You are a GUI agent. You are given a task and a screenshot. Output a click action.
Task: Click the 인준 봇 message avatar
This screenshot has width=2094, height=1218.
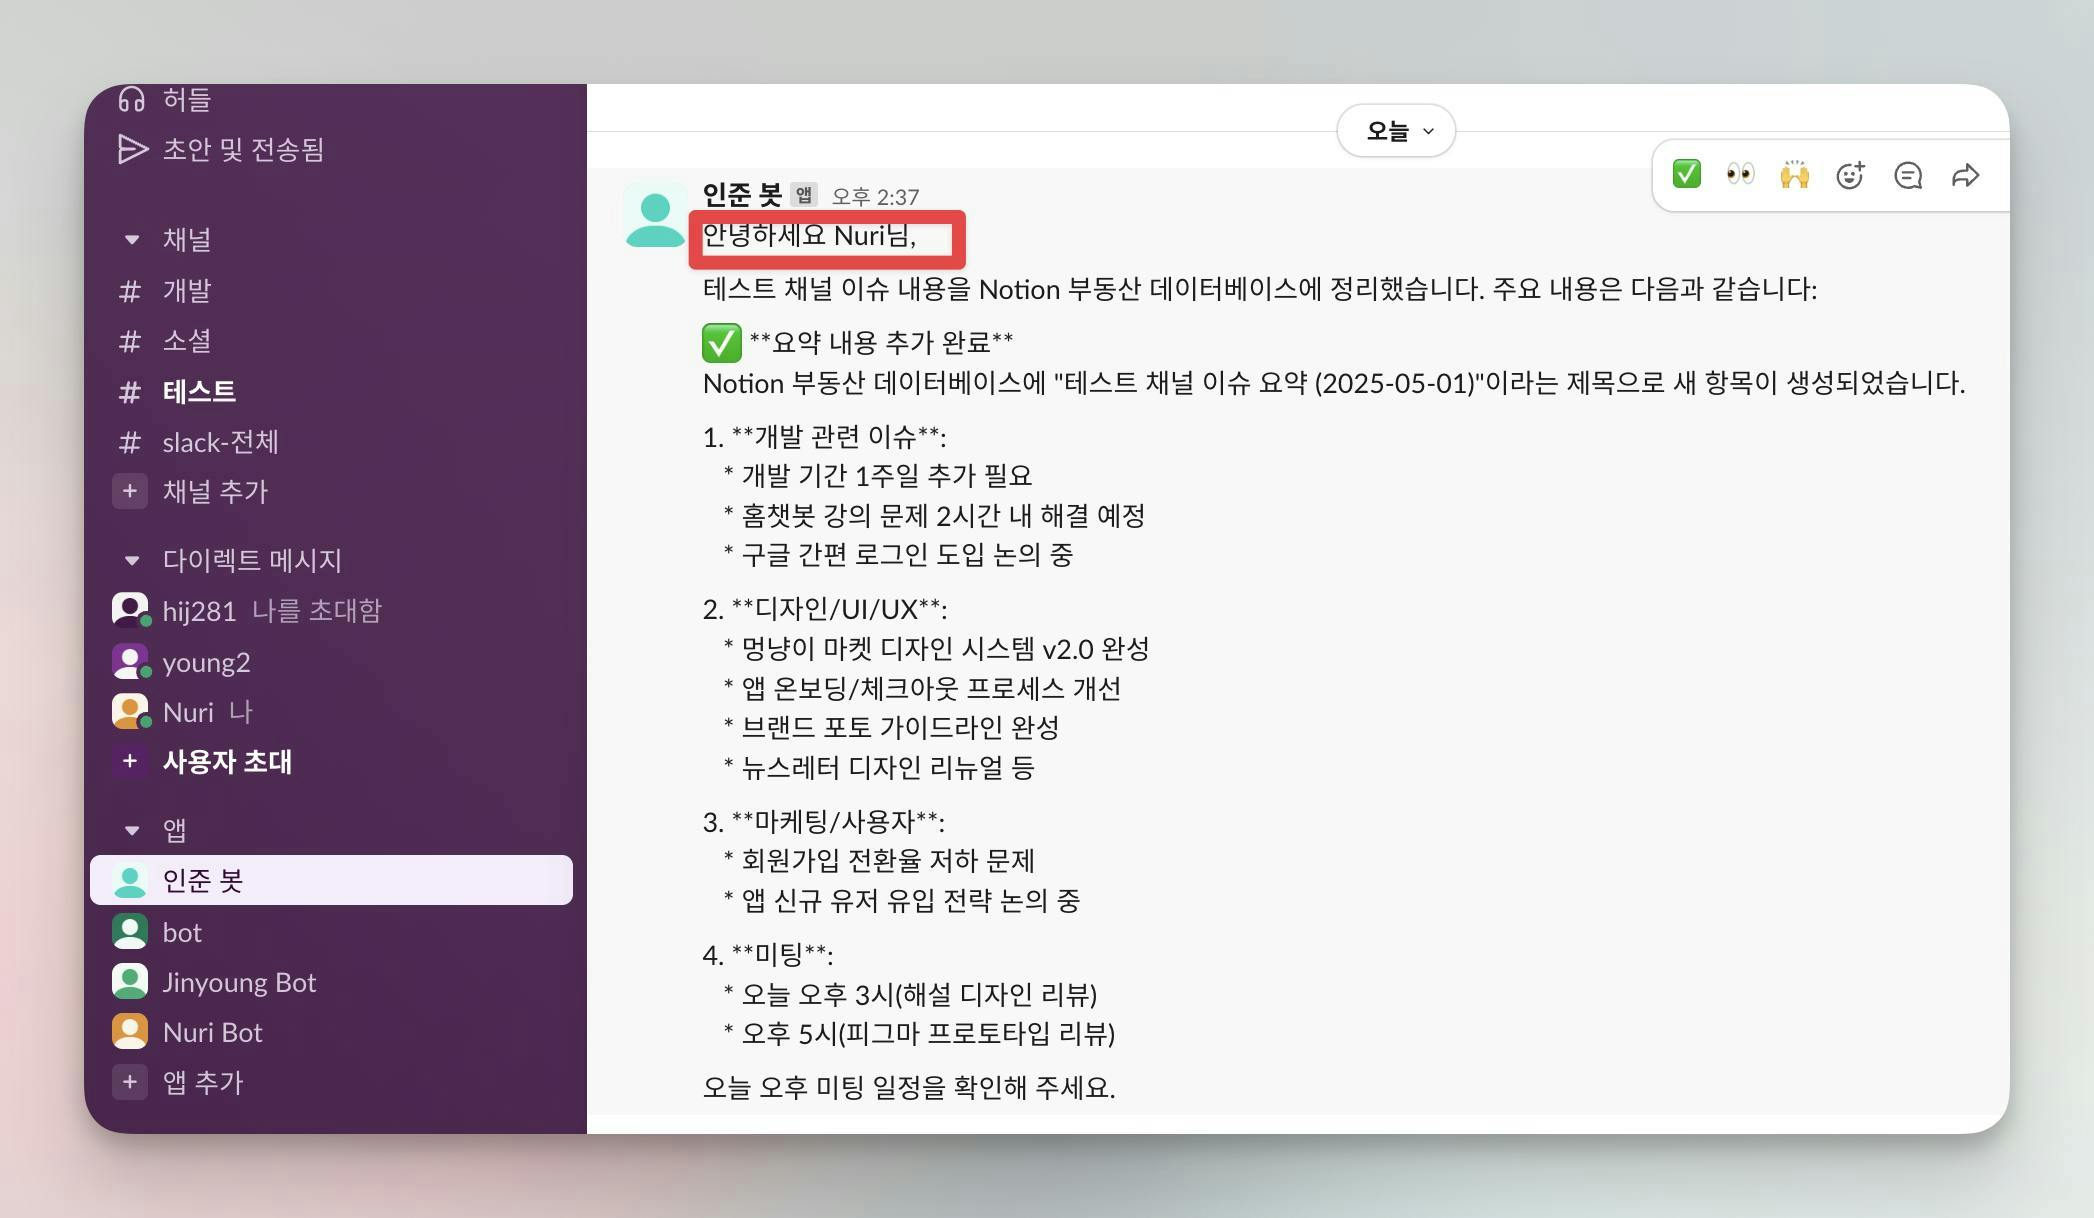pos(654,216)
